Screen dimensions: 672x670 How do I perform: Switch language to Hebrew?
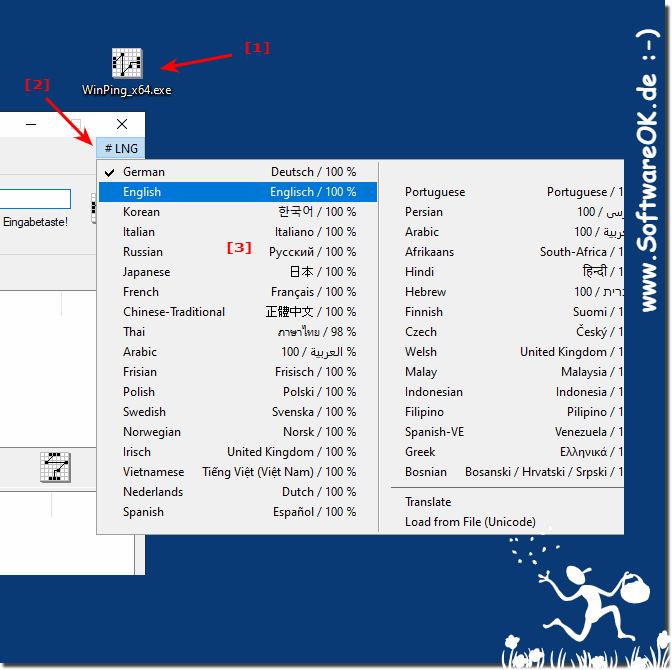502,292
